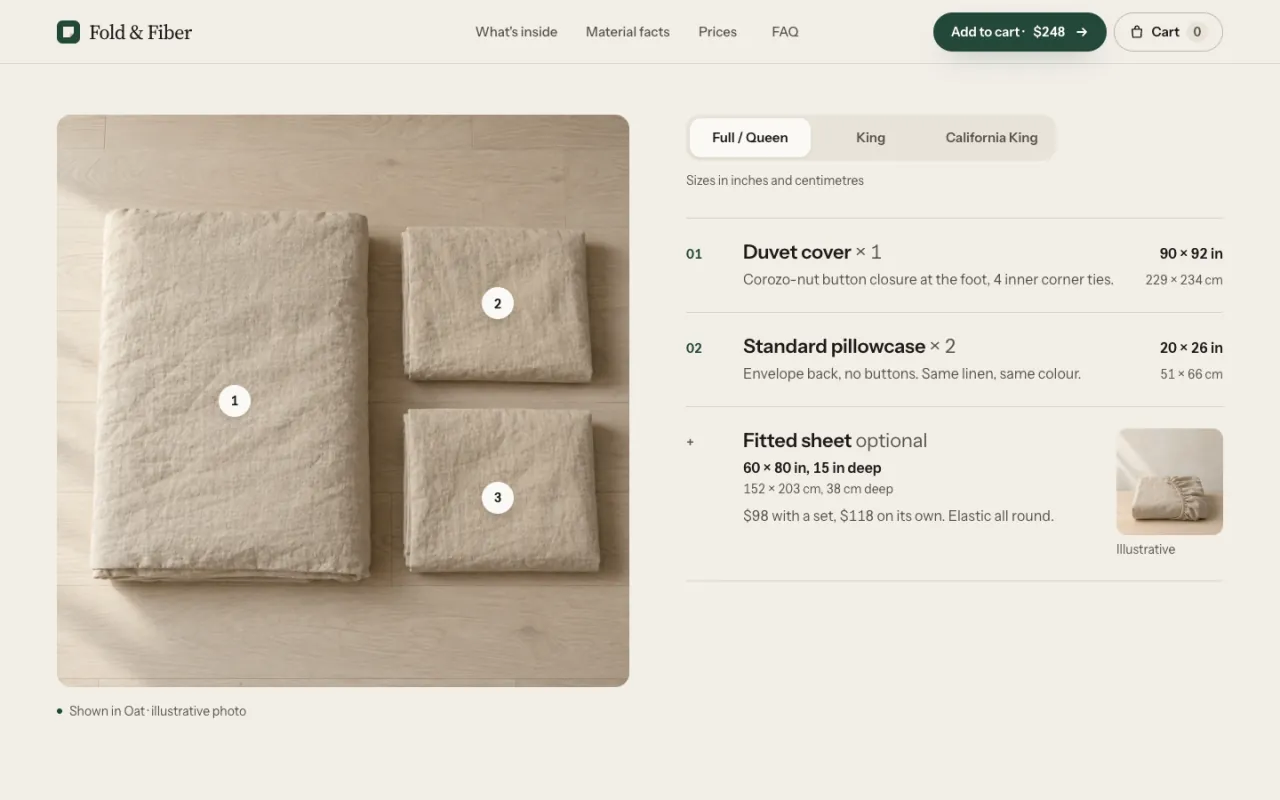1280x800 pixels.
Task: Click hotspot marker 3 on lower pillowcase
Action: point(498,497)
